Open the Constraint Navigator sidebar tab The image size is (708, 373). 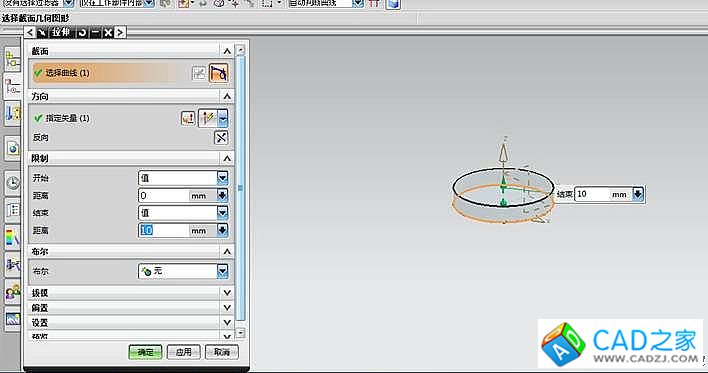[12, 86]
